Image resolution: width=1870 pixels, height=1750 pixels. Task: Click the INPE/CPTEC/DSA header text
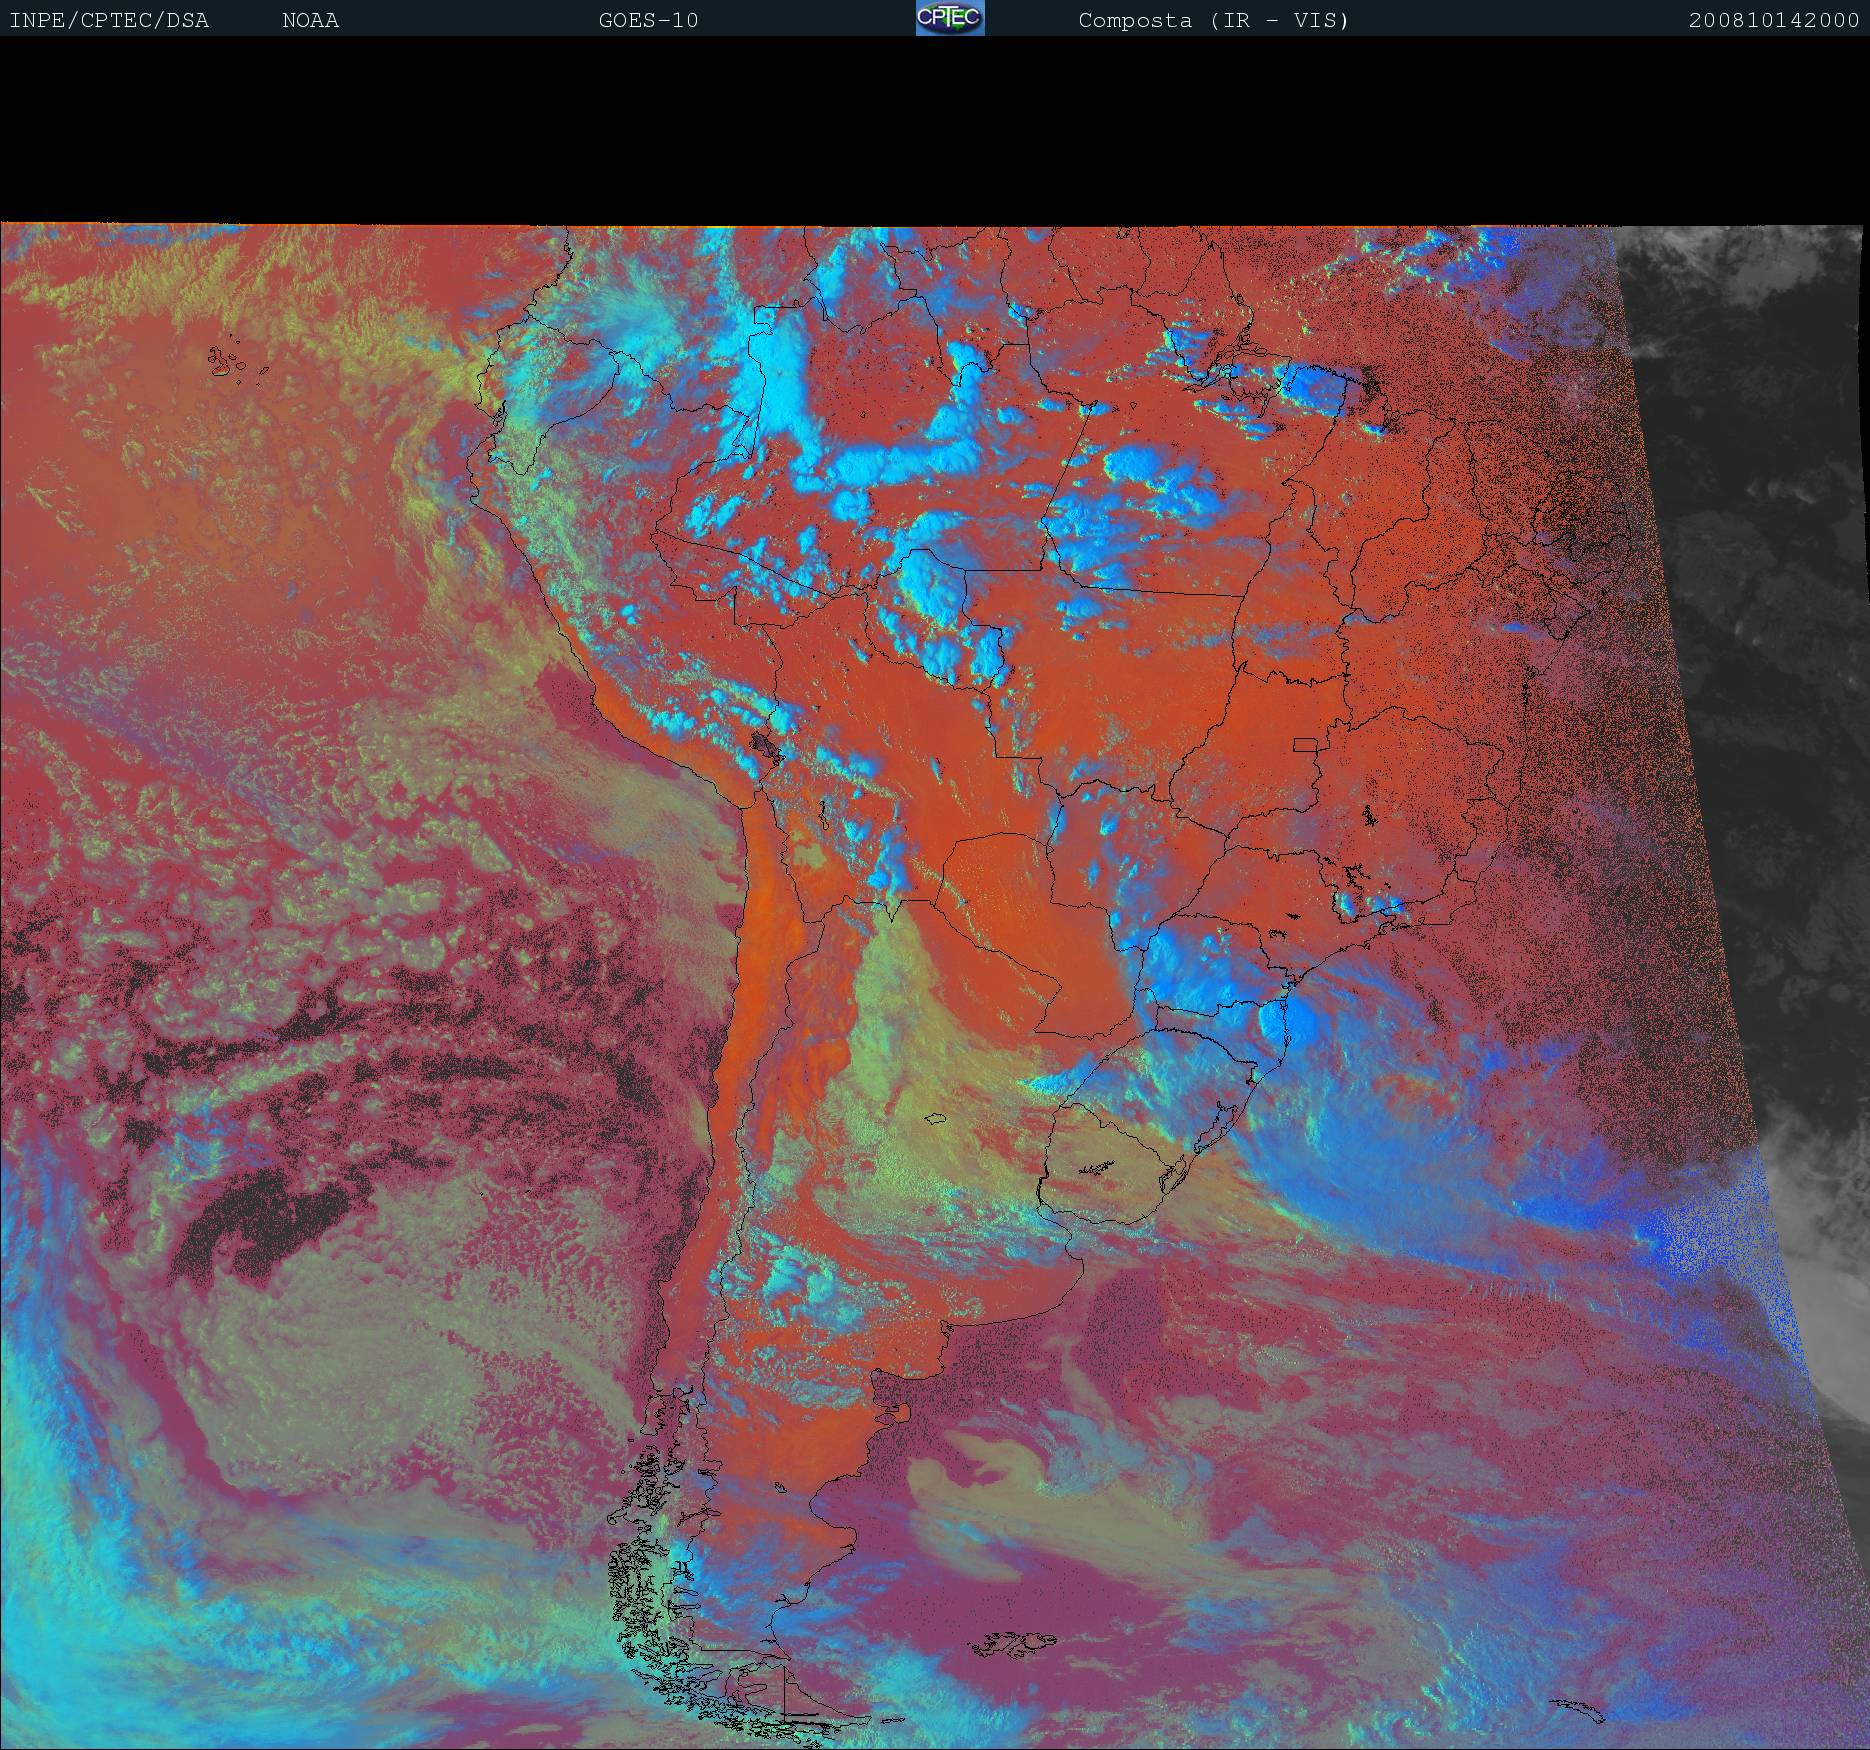coord(109,20)
